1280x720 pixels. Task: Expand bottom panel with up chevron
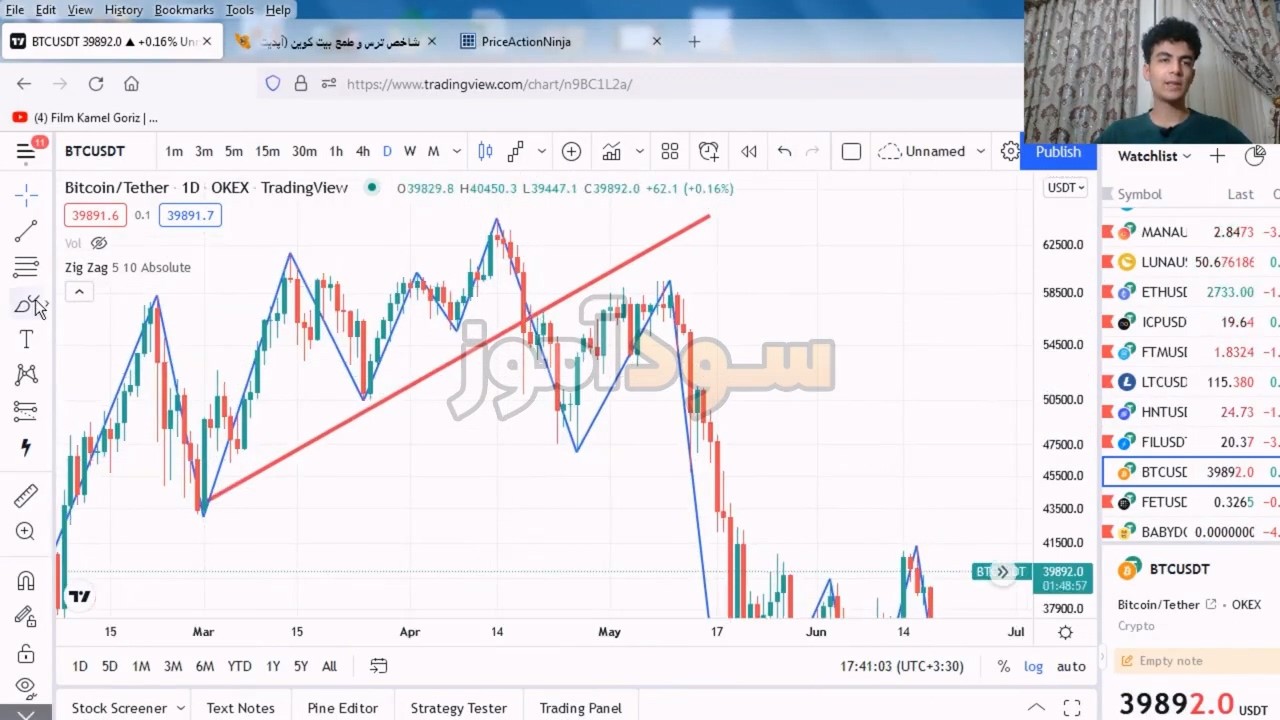pyautogui.click(x=1036, y=708)
